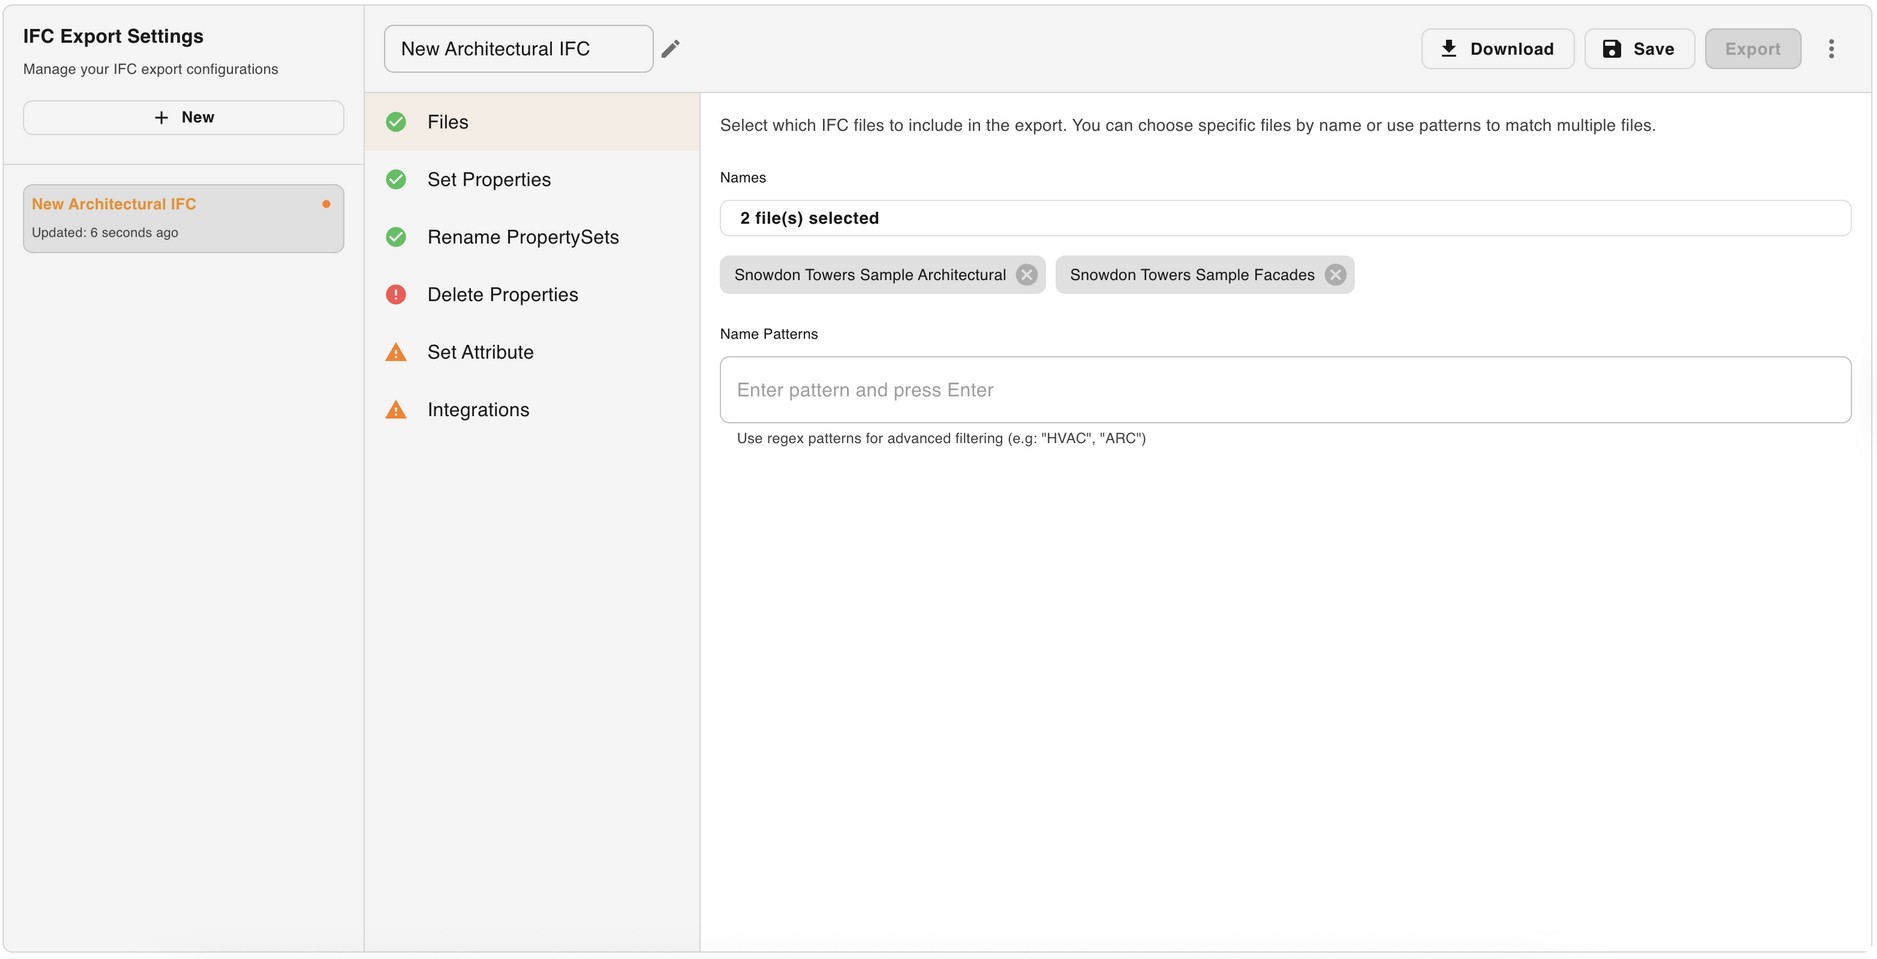Remove Snowdon Towers Sample Architectural chip

1026,275
